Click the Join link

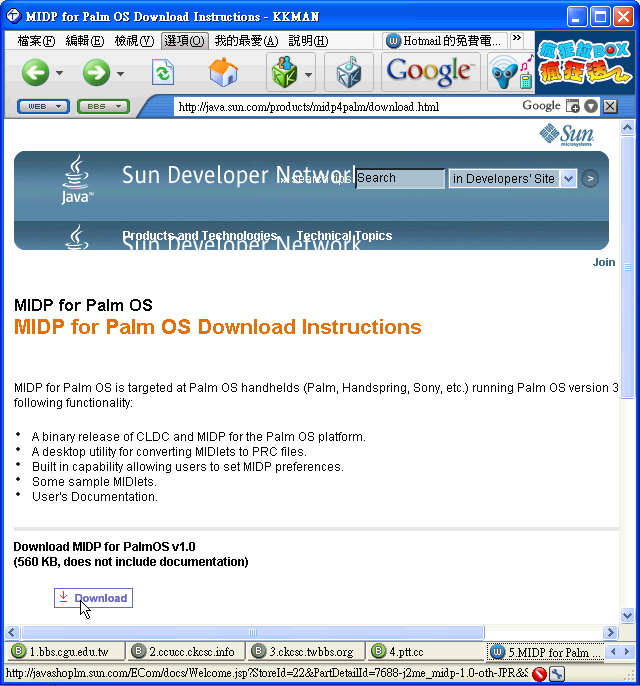tap(604, 262)
